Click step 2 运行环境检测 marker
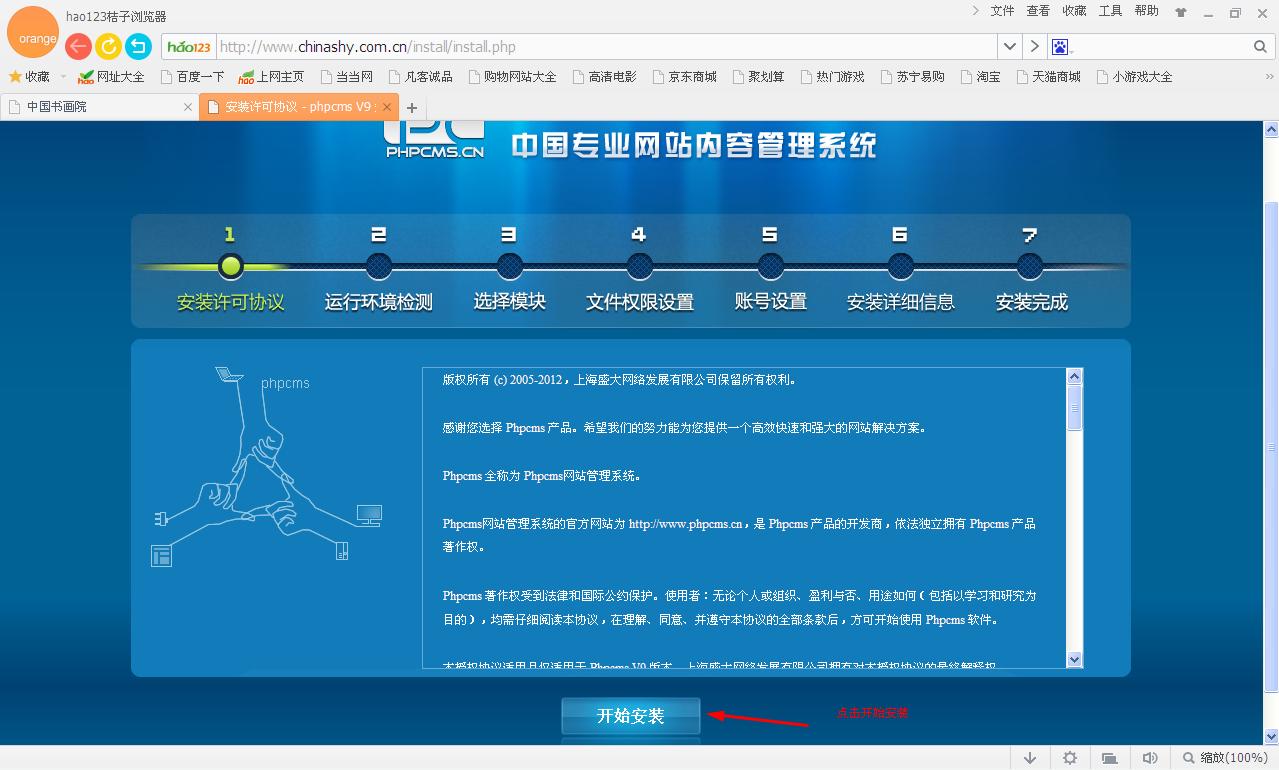The image size is (1279, 770). click(x=379, y=266)
